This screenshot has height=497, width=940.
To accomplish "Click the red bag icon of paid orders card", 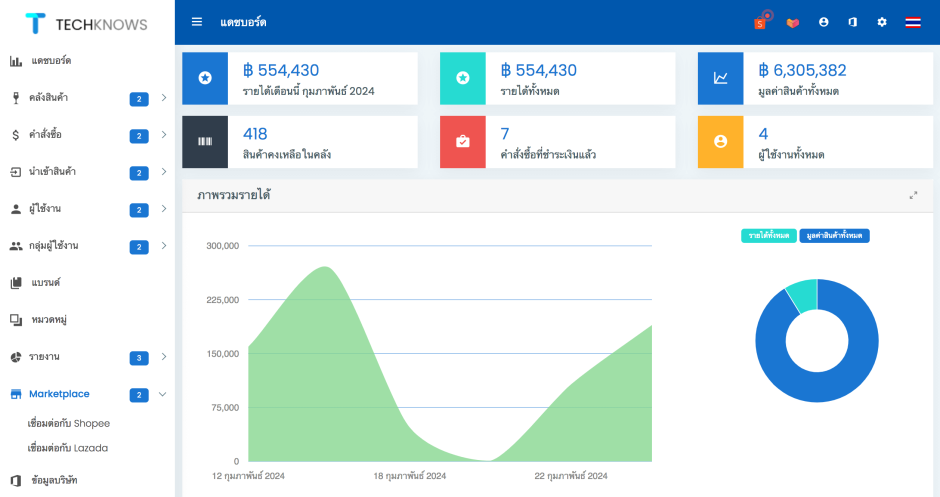I will pyautogui.click(x=463, y=141).
